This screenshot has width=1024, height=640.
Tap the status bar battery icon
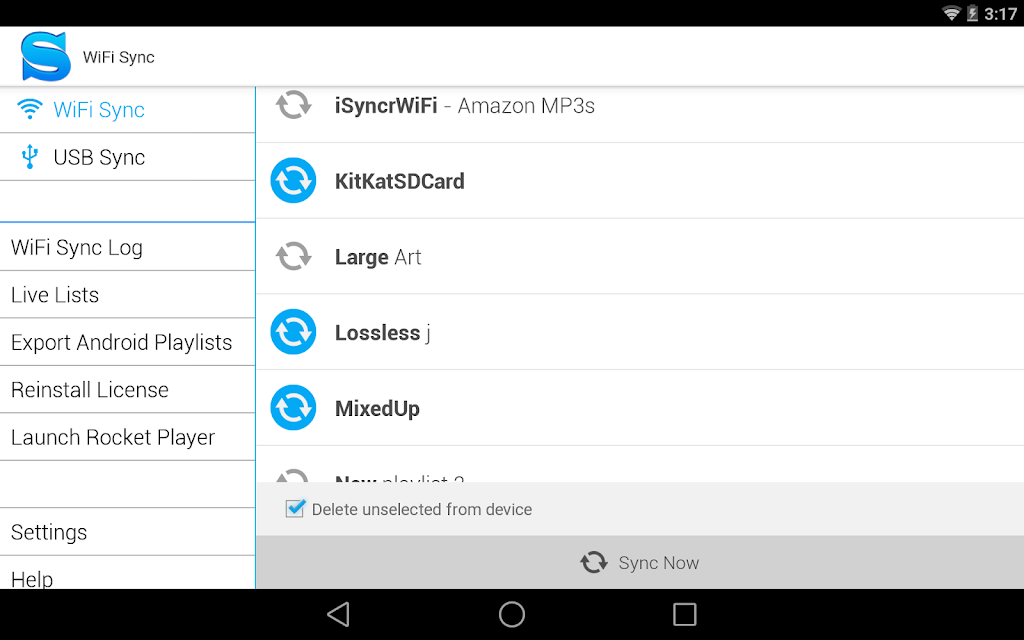point(972,13)
